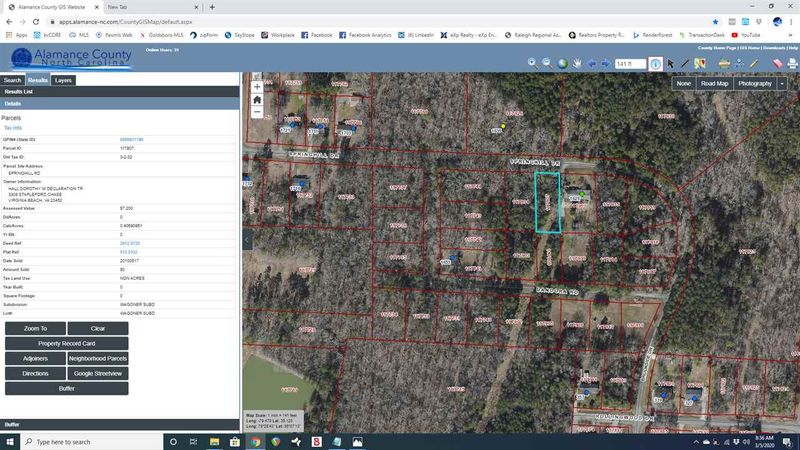Open File Explorer from the taskbar
The width and height of the screenshot is (800, 450).
214,442
